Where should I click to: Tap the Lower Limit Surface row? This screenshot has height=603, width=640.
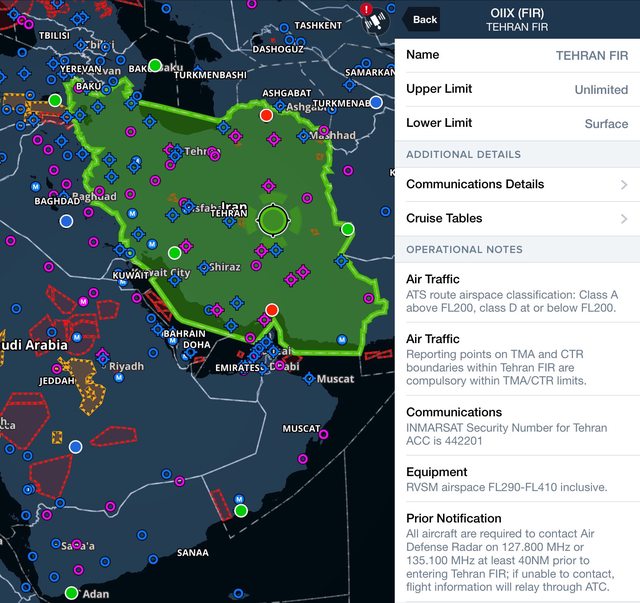(517, 124)
